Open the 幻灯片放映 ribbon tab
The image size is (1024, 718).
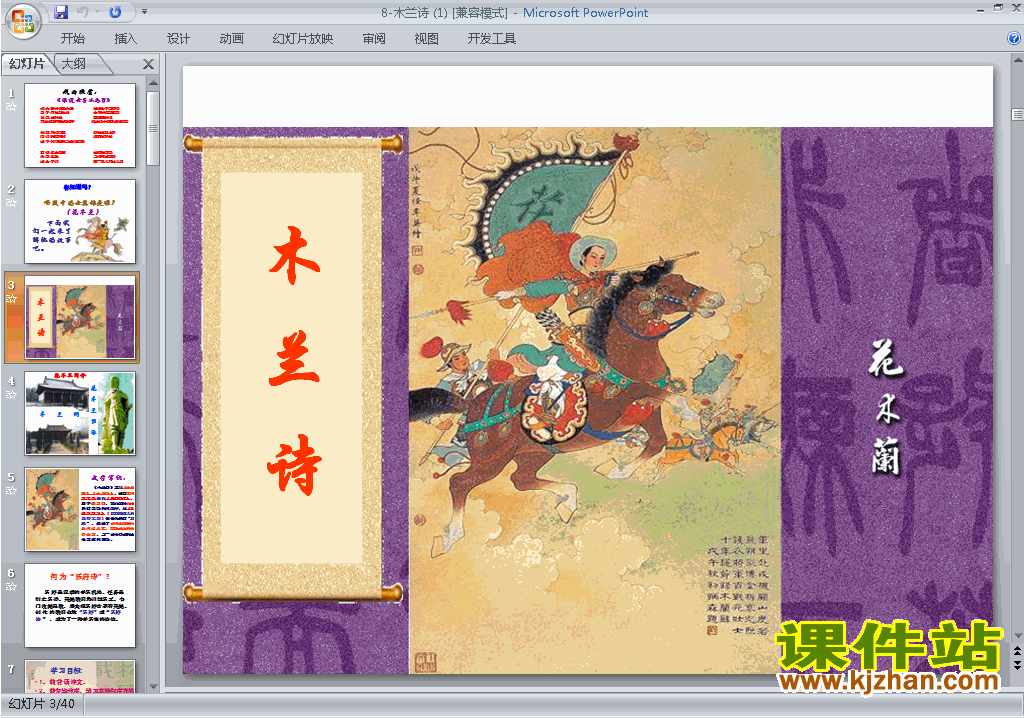pyautogui.click(x=302, y=39)
